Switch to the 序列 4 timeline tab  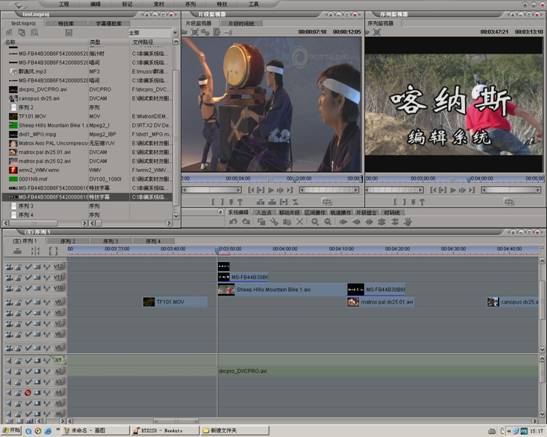pos(153,241)
